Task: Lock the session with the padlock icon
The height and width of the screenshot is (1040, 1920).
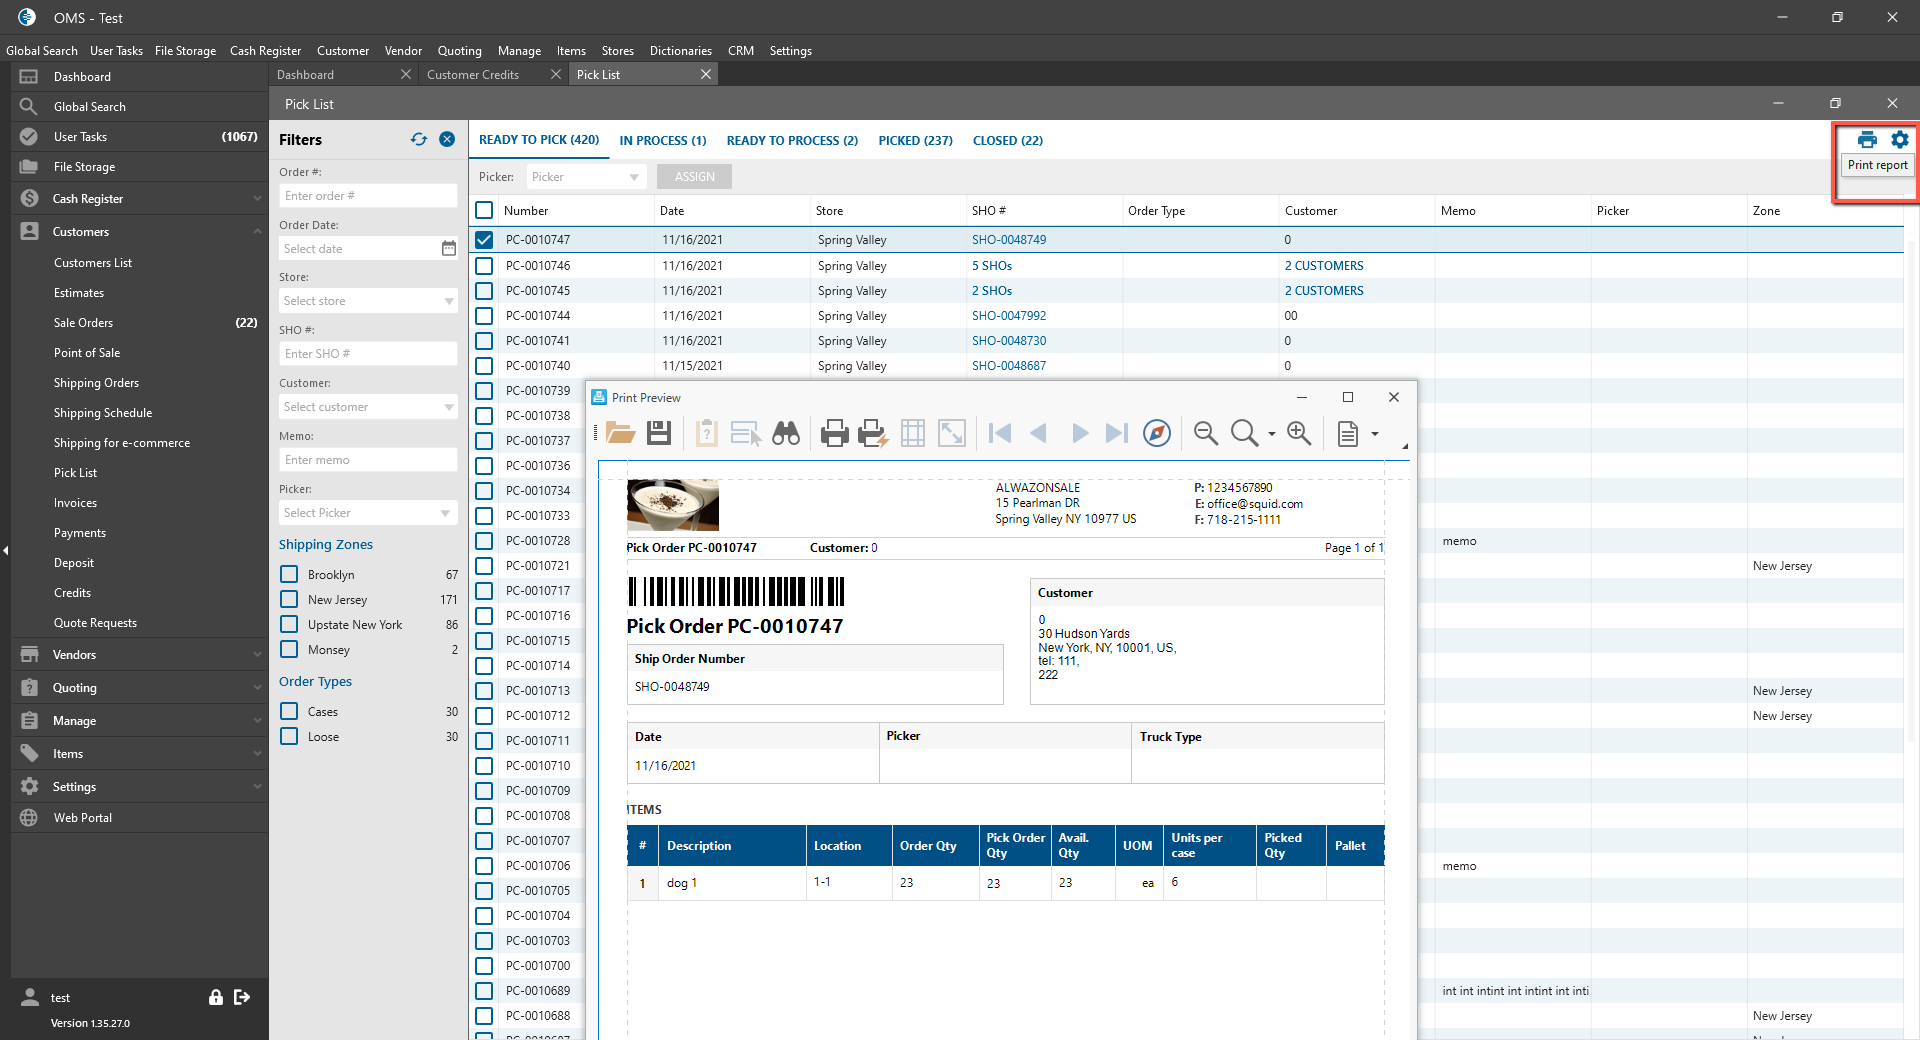Action: 215,997
